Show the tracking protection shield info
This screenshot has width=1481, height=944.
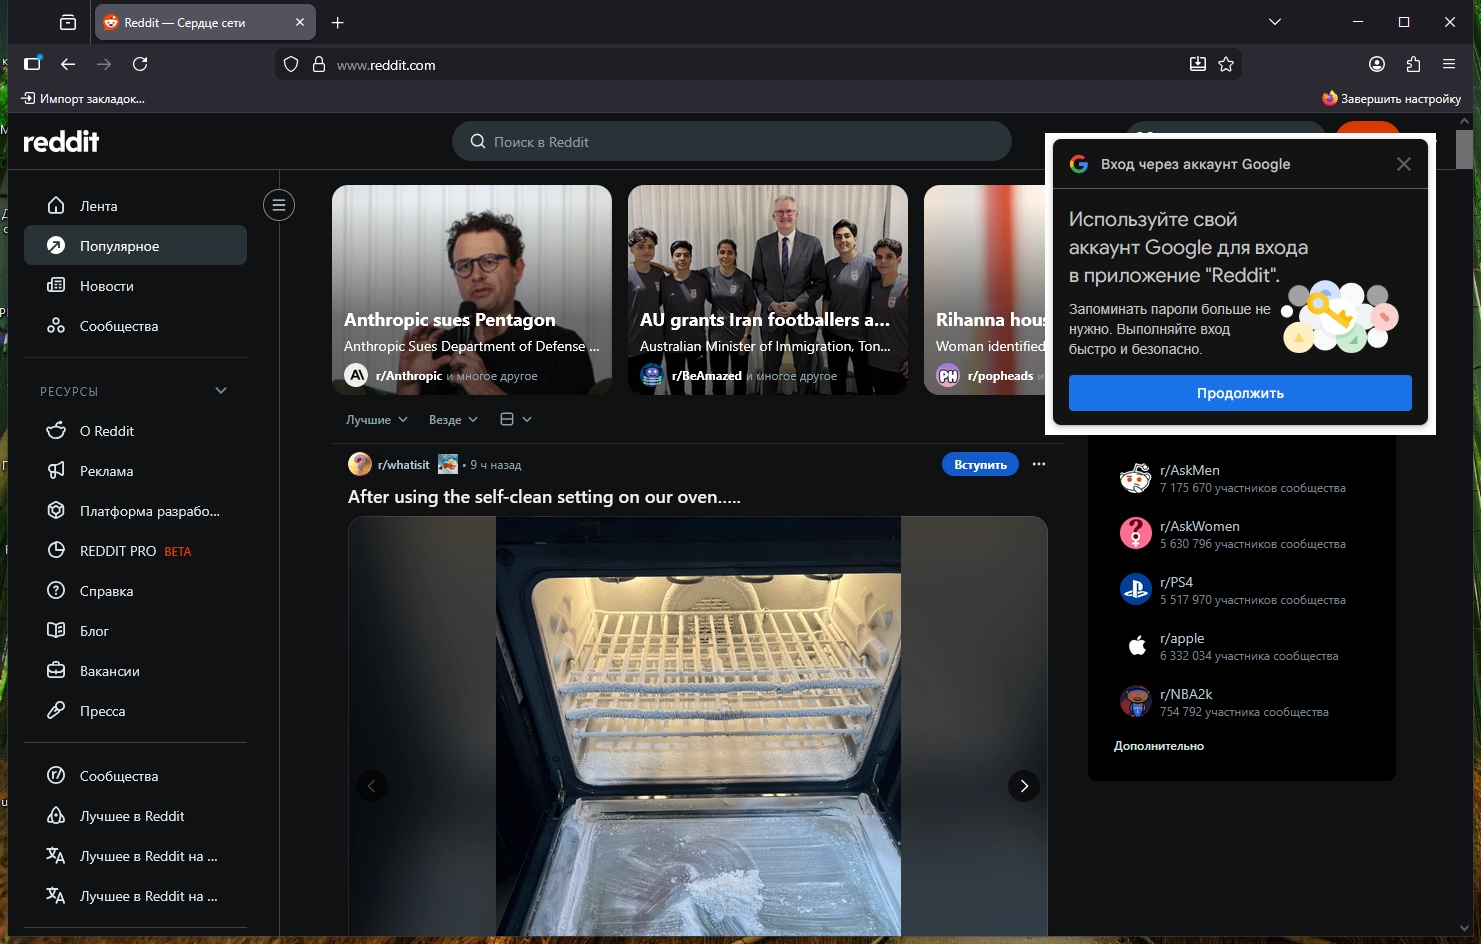(x=291, y=64)
